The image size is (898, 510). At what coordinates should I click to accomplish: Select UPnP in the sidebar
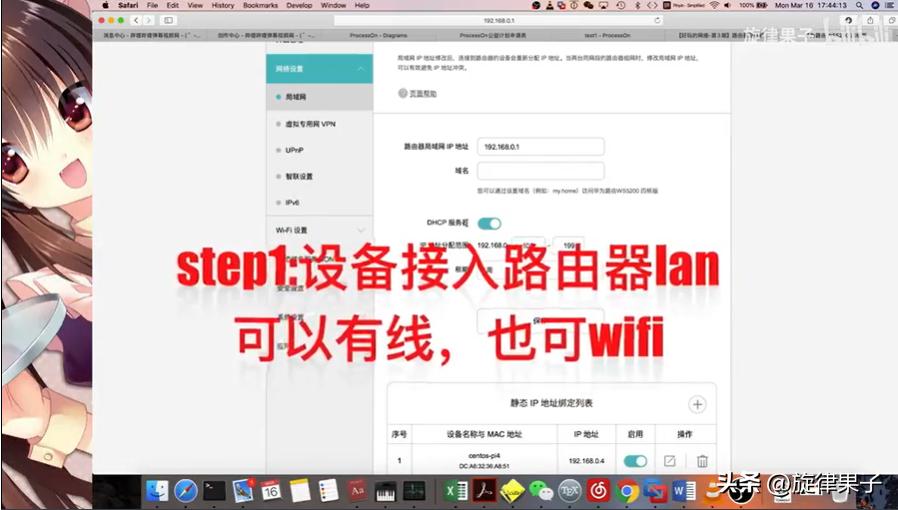320,150
